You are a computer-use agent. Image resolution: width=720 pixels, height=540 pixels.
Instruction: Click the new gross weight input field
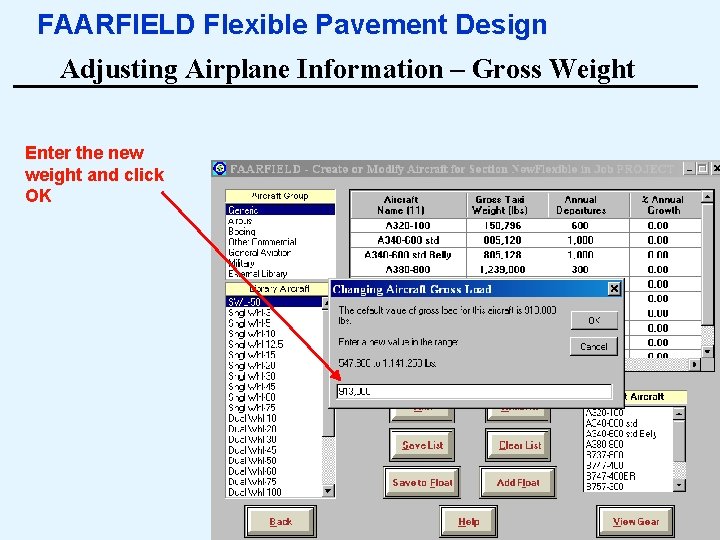[x=474, y=391]
